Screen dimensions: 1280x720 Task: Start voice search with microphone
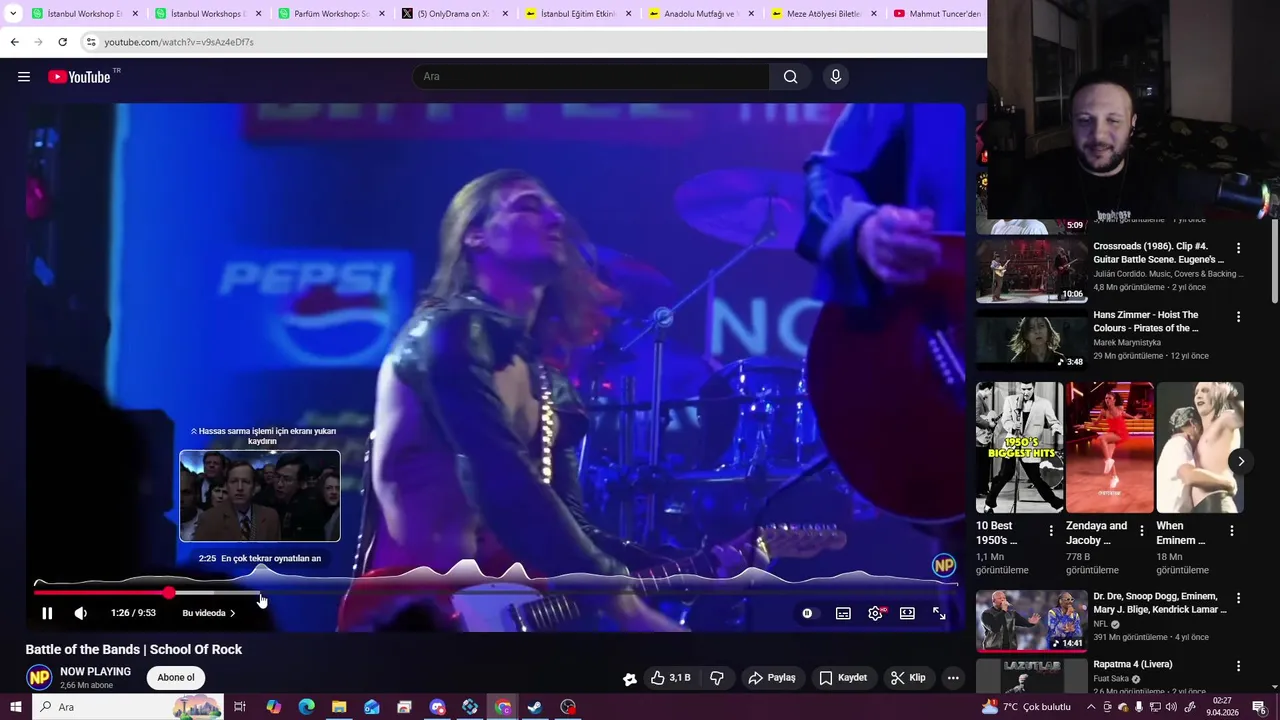click(x=836, y=77)
